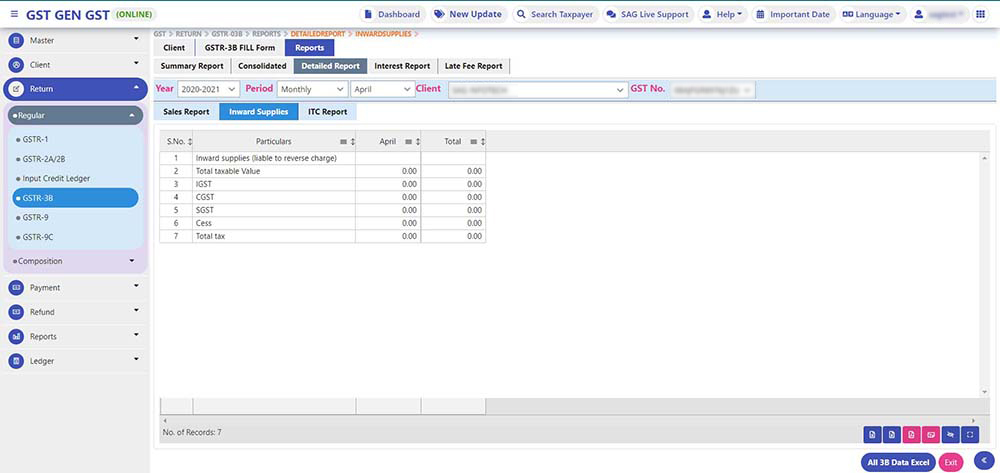Click the All 3B Data Excel button
The image size is (1000, 473).
(898, 462)
